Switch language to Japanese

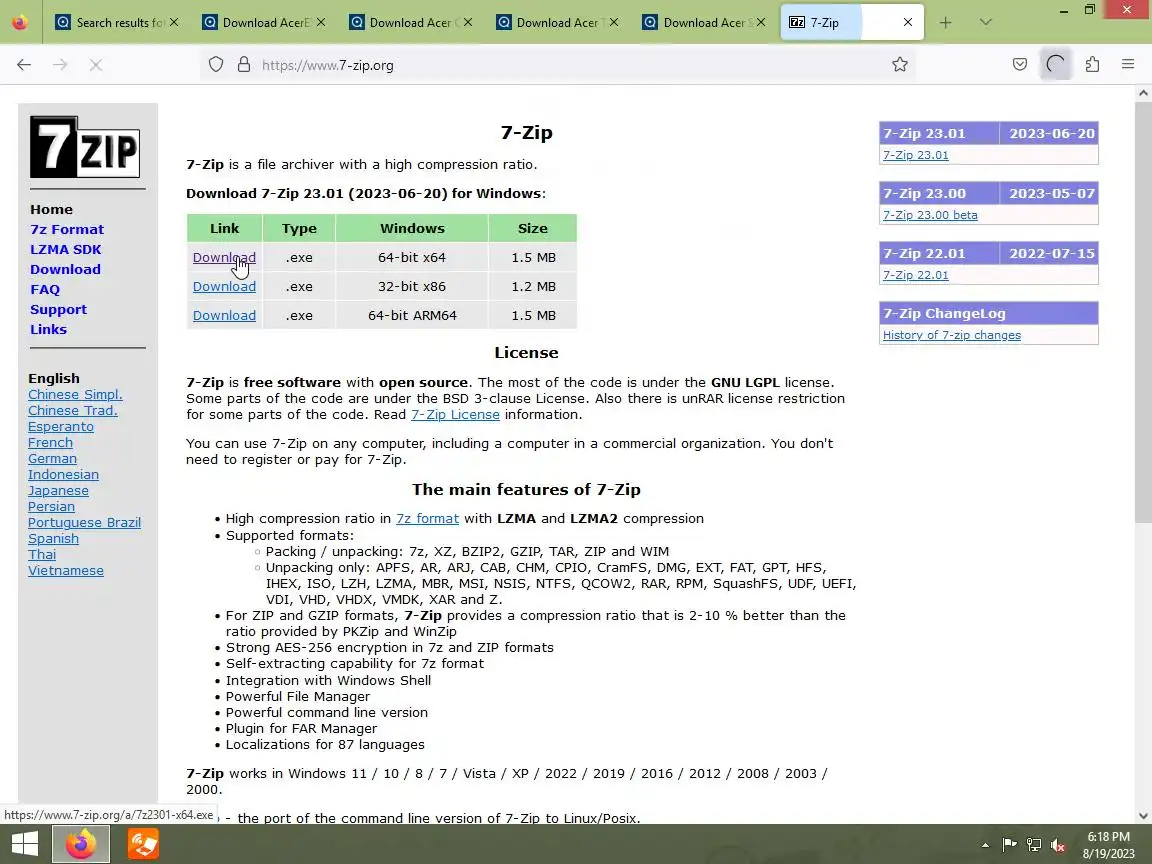coord(58,491)
